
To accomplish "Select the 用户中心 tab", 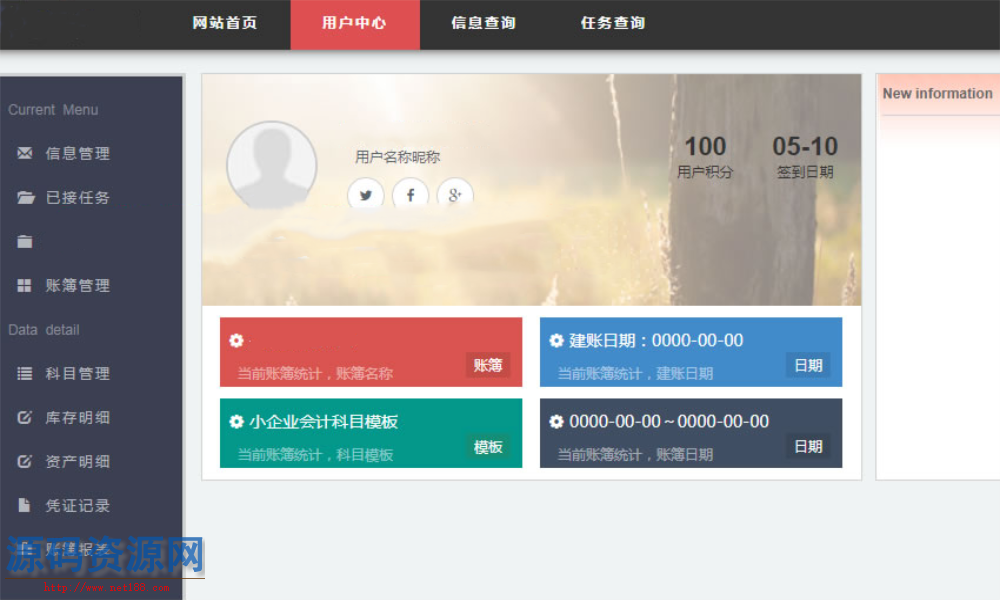I will 354,23.
